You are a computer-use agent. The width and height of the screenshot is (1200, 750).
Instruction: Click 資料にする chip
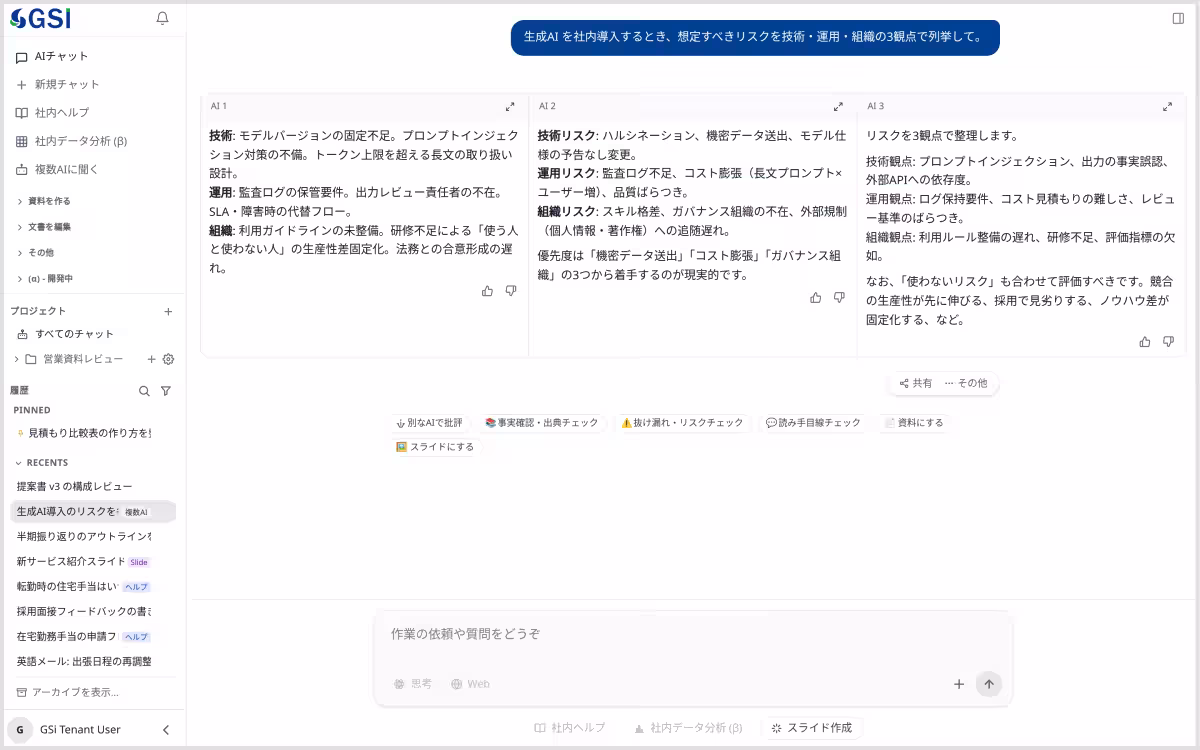pyautogui.click(x=914, y=423)
